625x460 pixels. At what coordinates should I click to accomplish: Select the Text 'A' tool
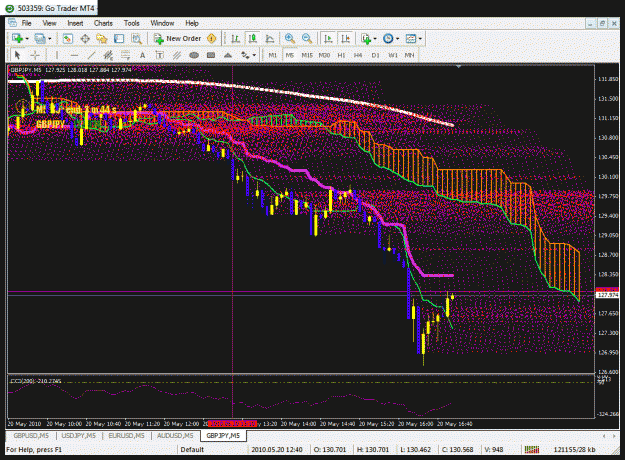coord(142,55)
